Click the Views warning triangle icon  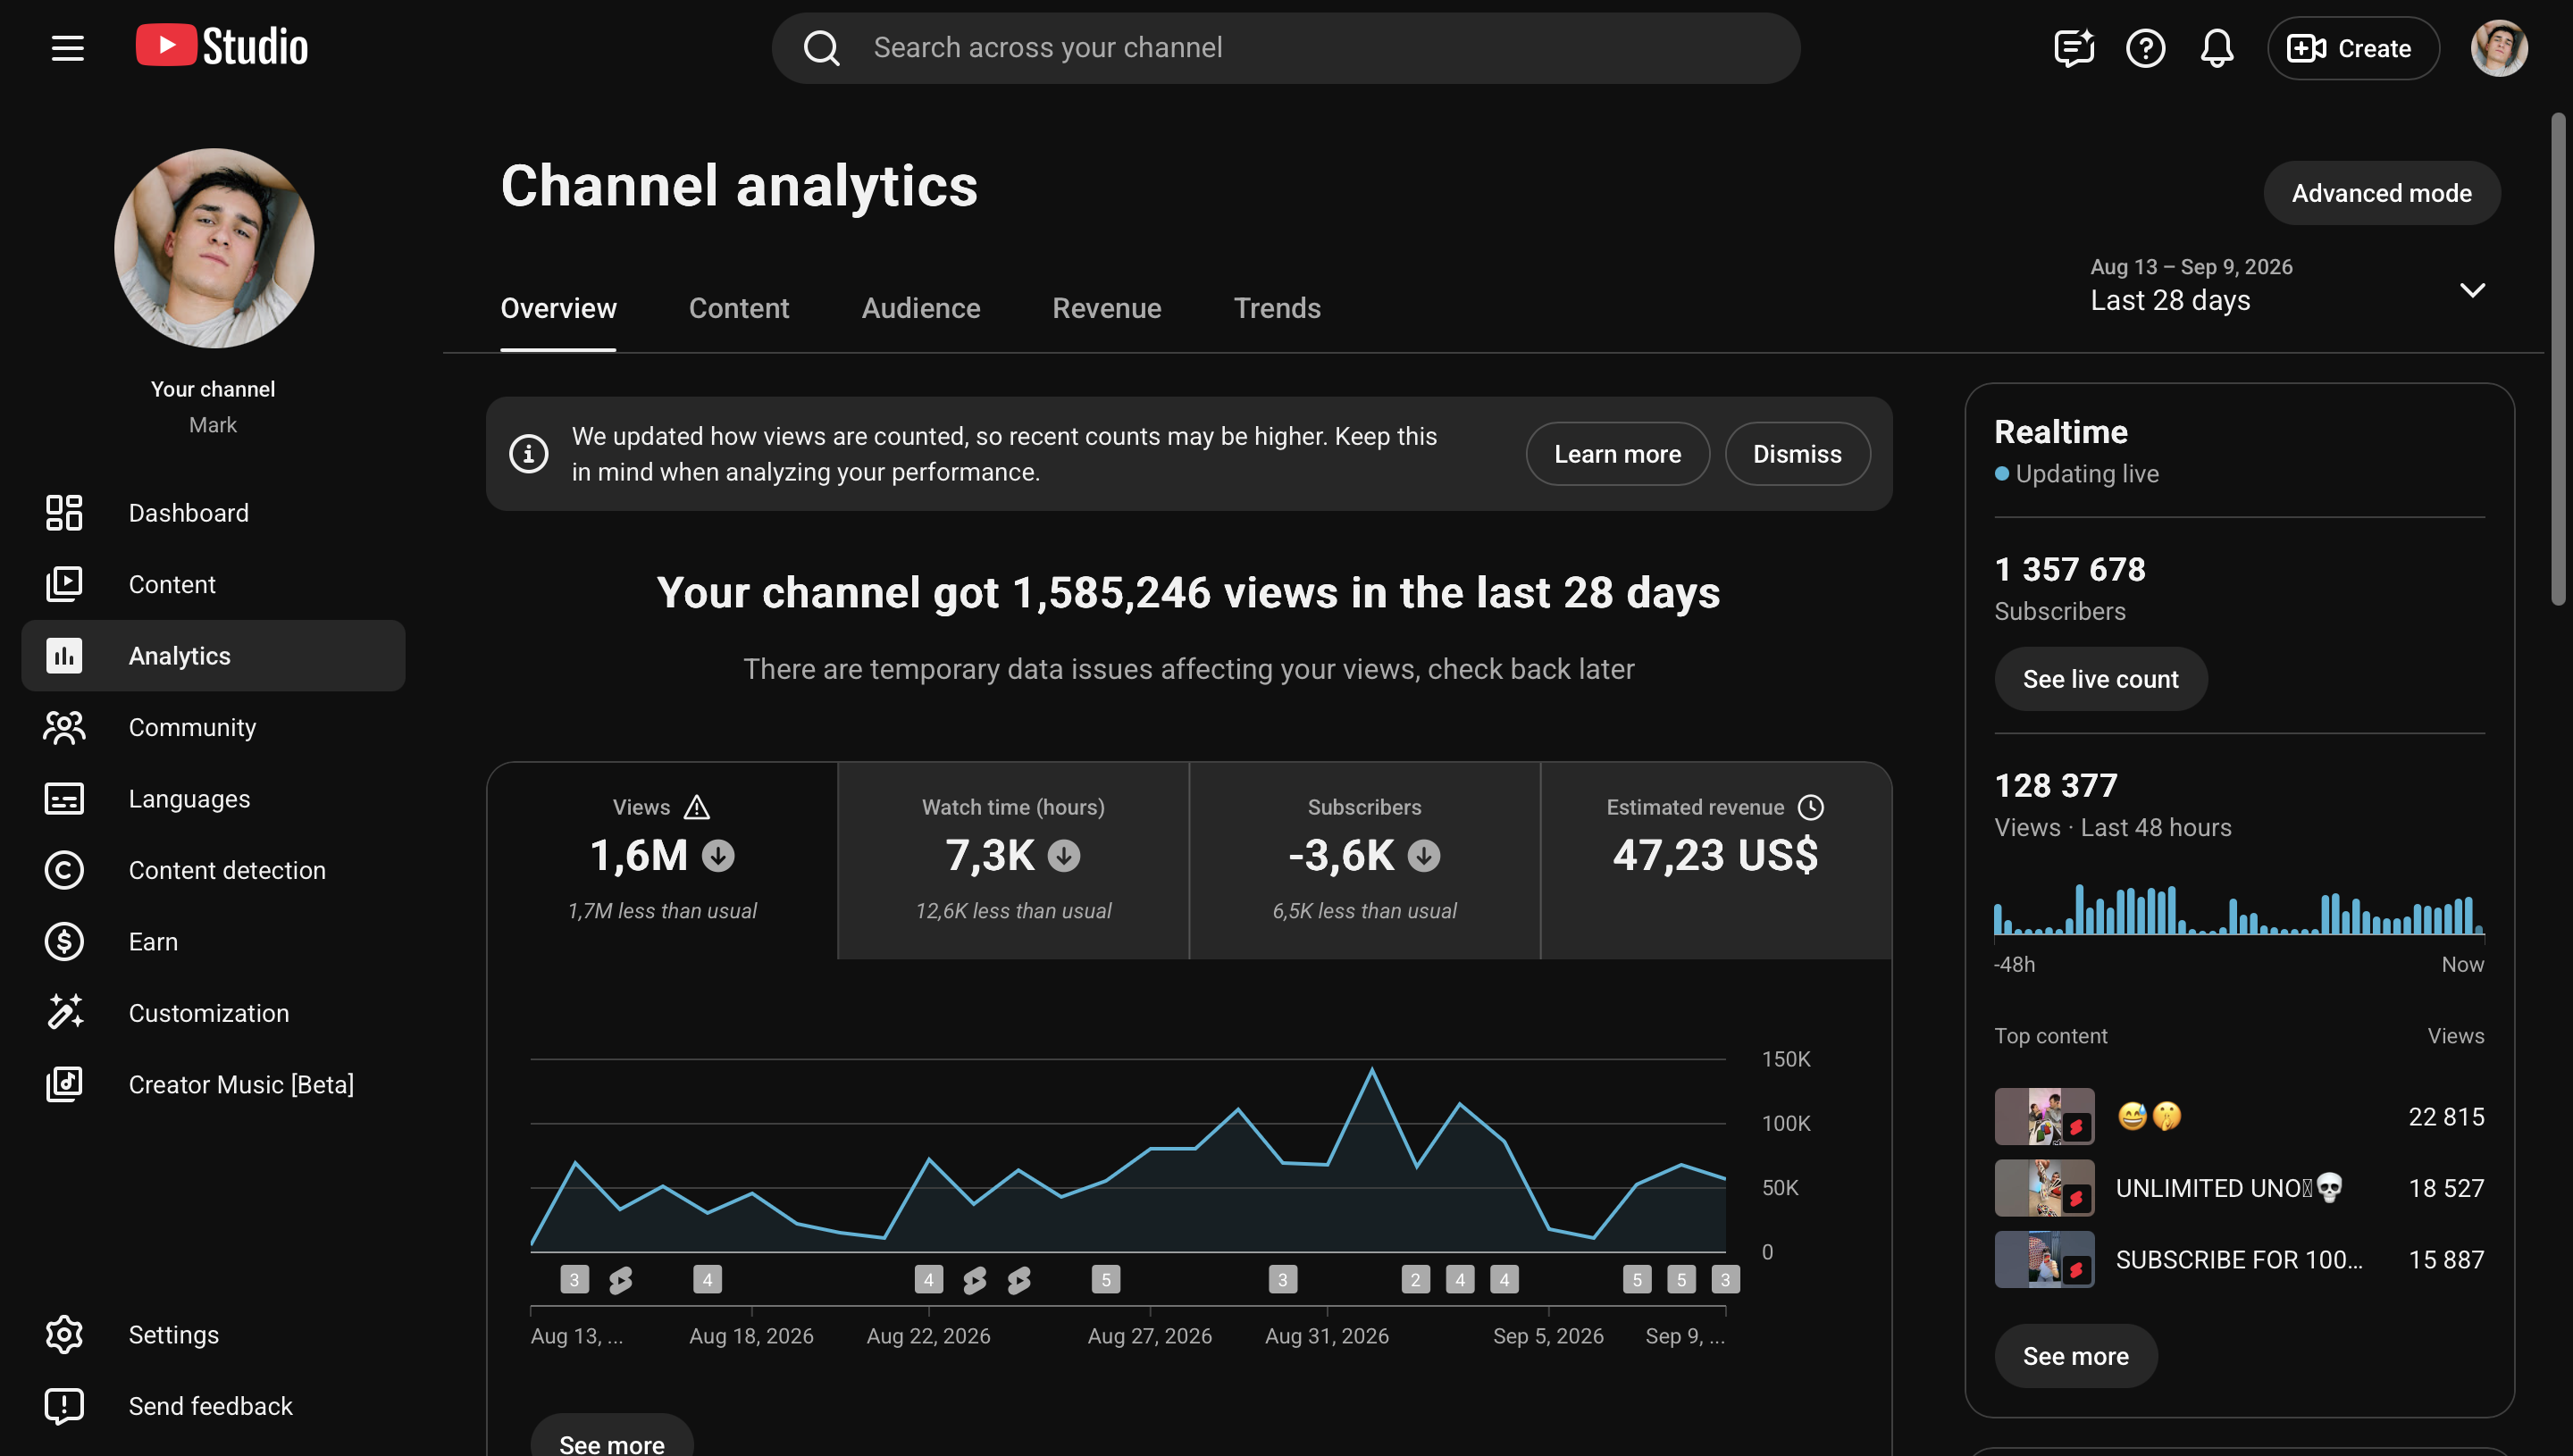(696, 807)
